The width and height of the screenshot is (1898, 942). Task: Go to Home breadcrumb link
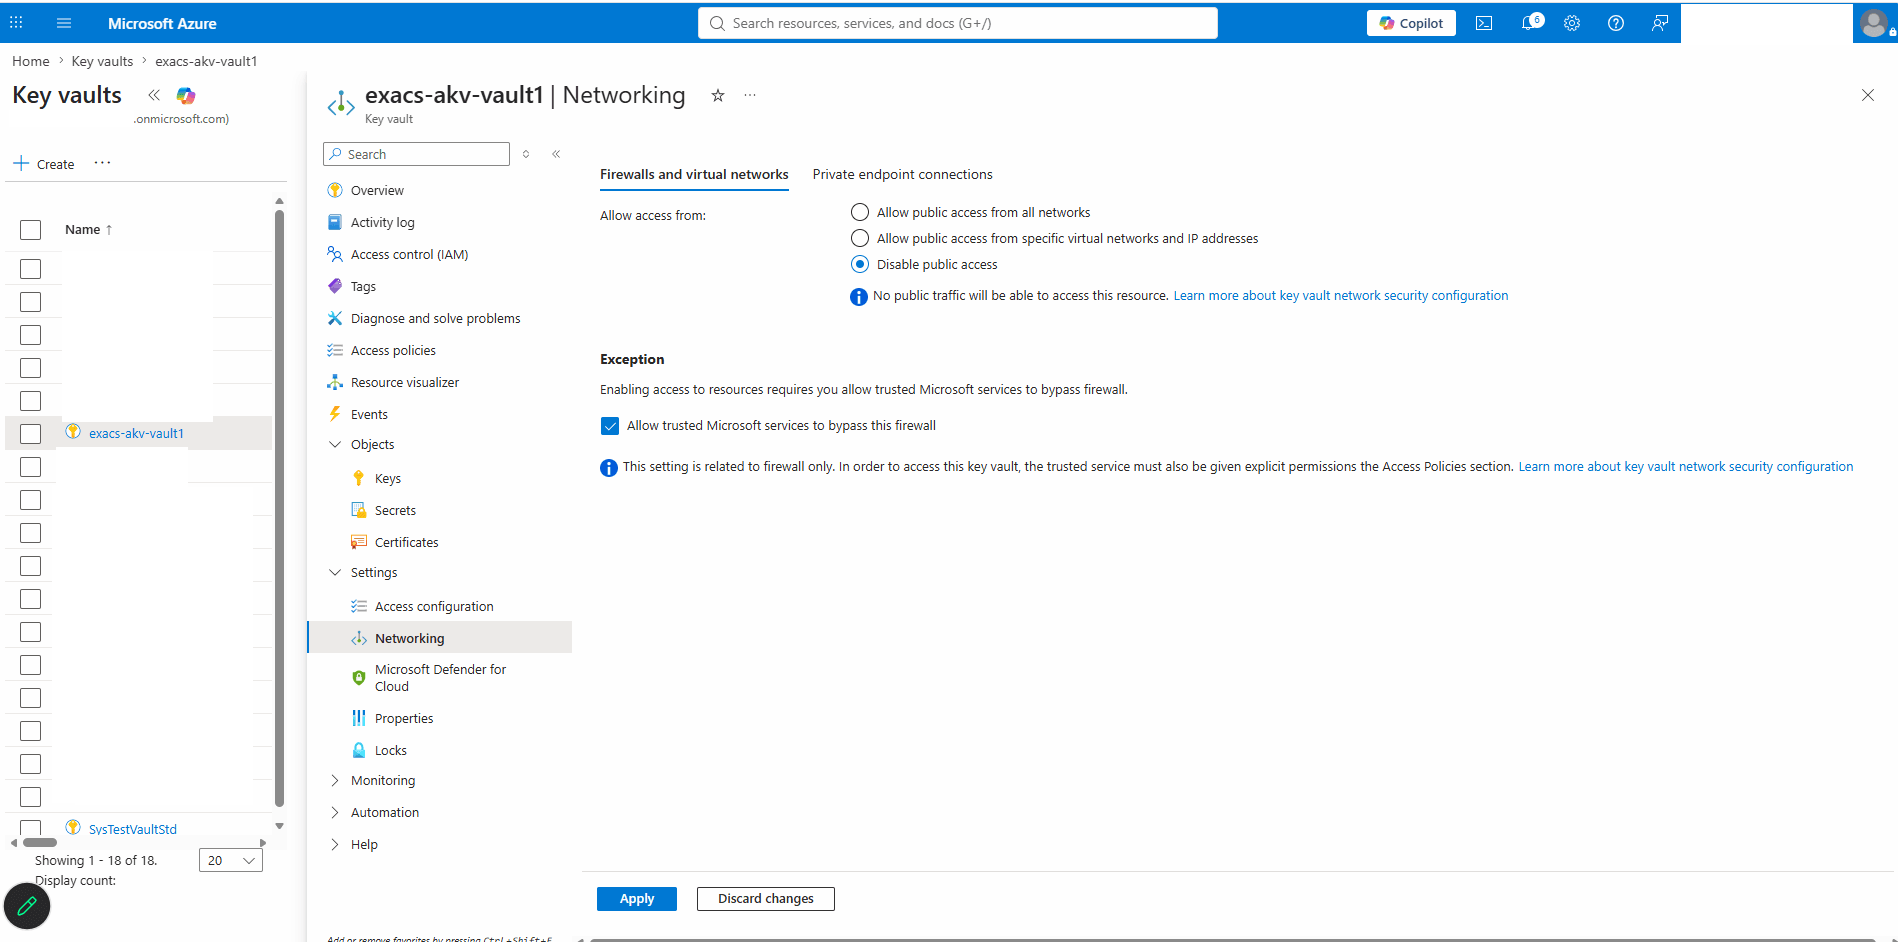[x=31, y=61]
